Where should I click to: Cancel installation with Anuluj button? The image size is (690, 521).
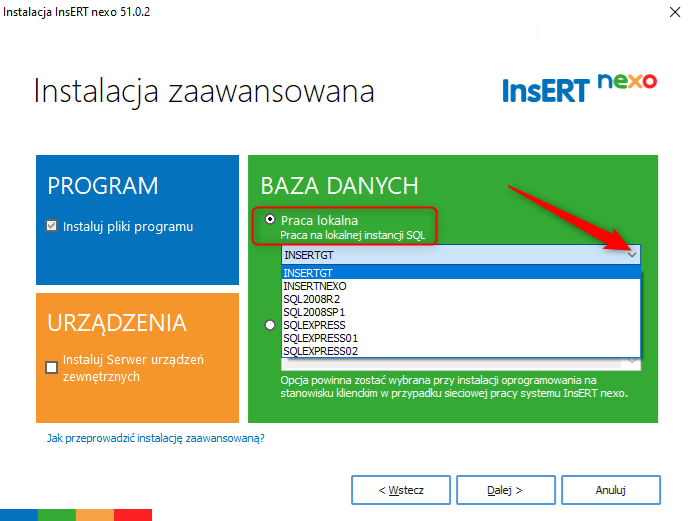tap(611, 490)
